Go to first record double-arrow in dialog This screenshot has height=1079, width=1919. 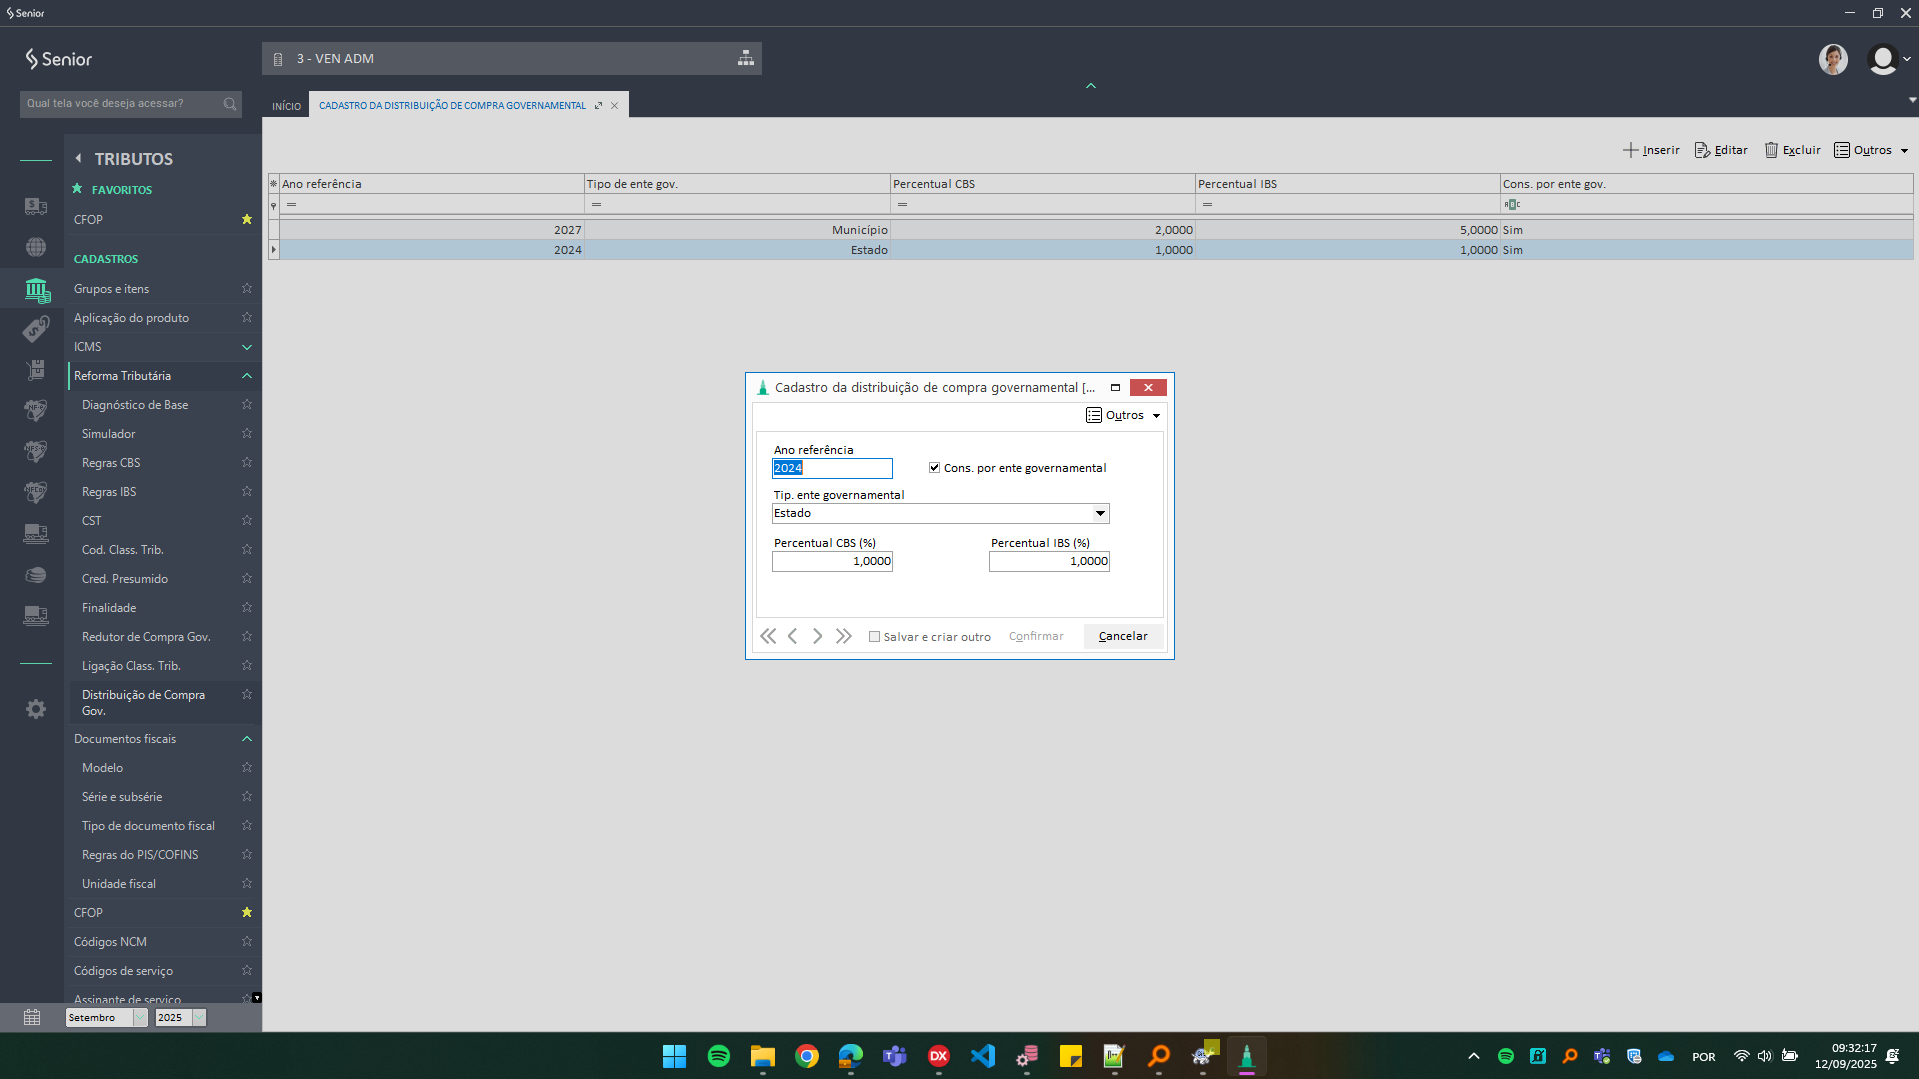[x=768, y=636]
